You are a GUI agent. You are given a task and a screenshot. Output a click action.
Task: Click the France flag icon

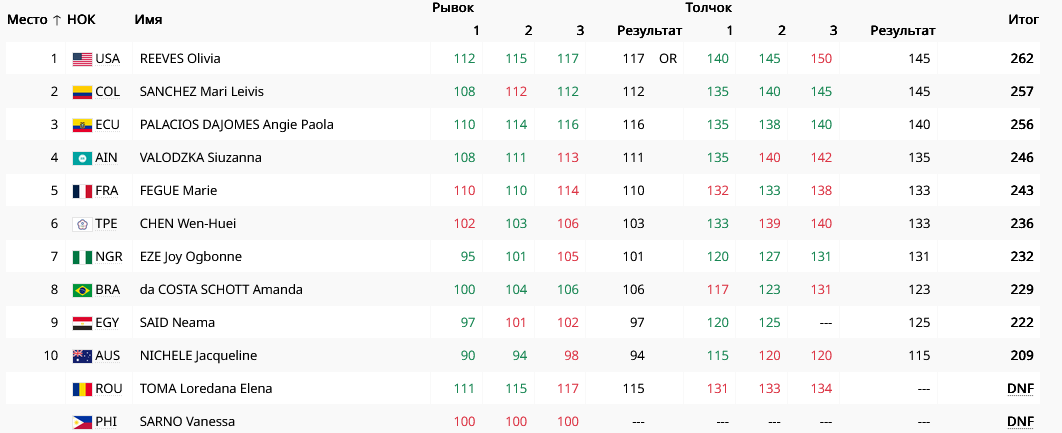click(82, 191)
